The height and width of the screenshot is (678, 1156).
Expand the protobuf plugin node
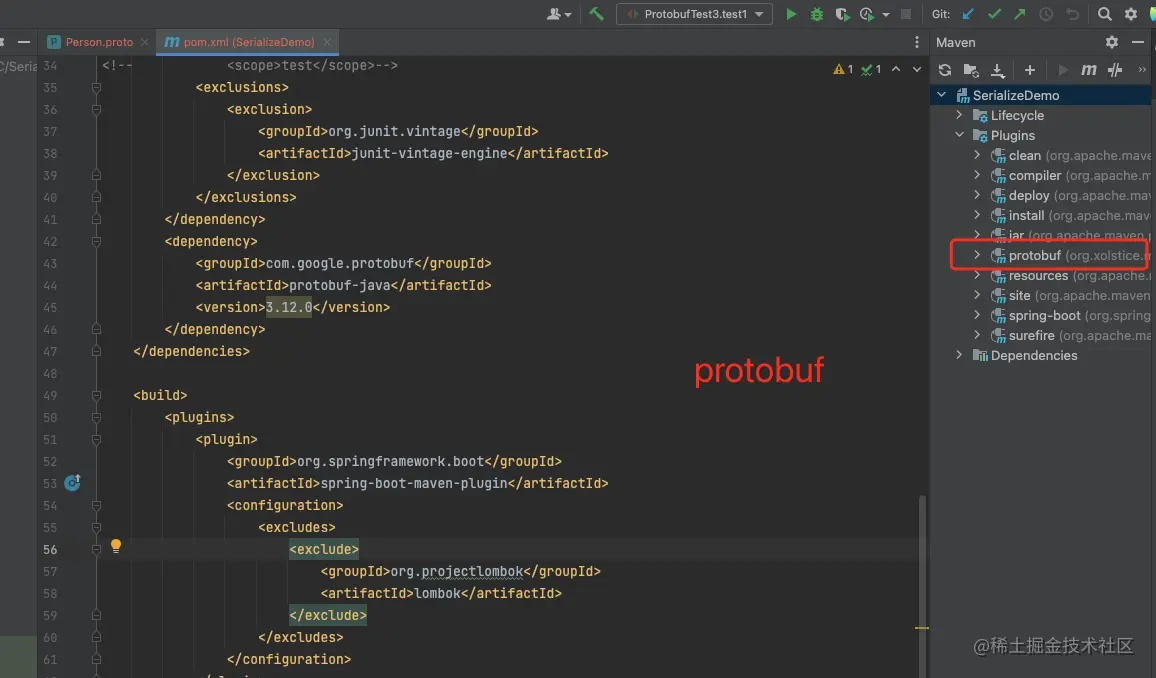point(977,255)
